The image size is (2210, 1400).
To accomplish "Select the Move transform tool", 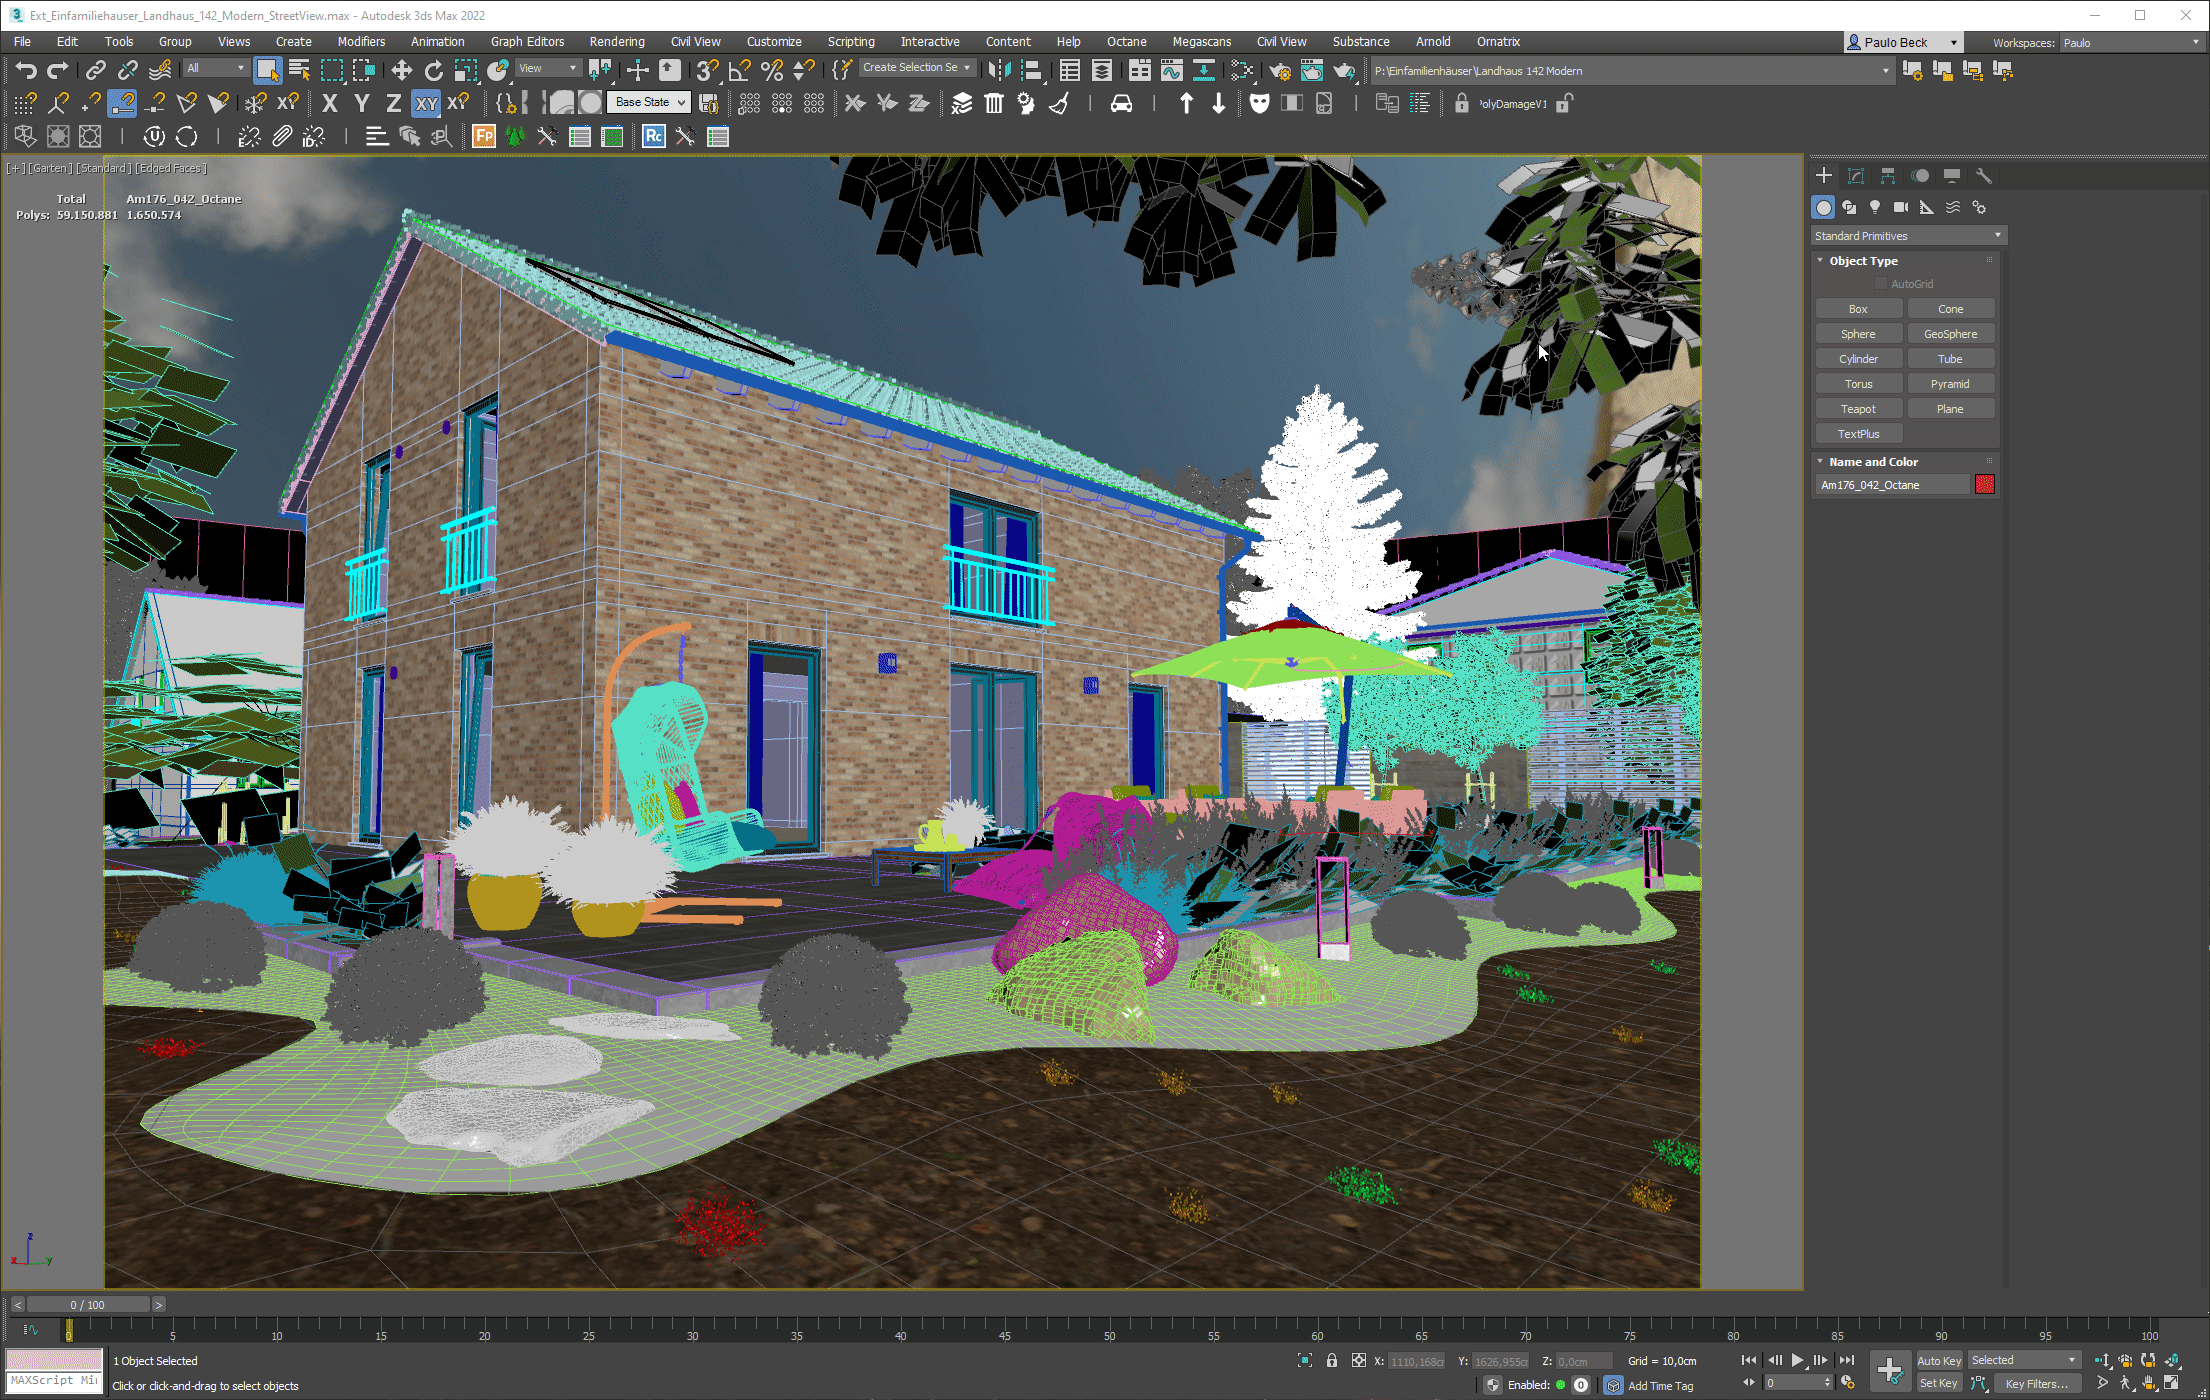I will coord(401,70).
